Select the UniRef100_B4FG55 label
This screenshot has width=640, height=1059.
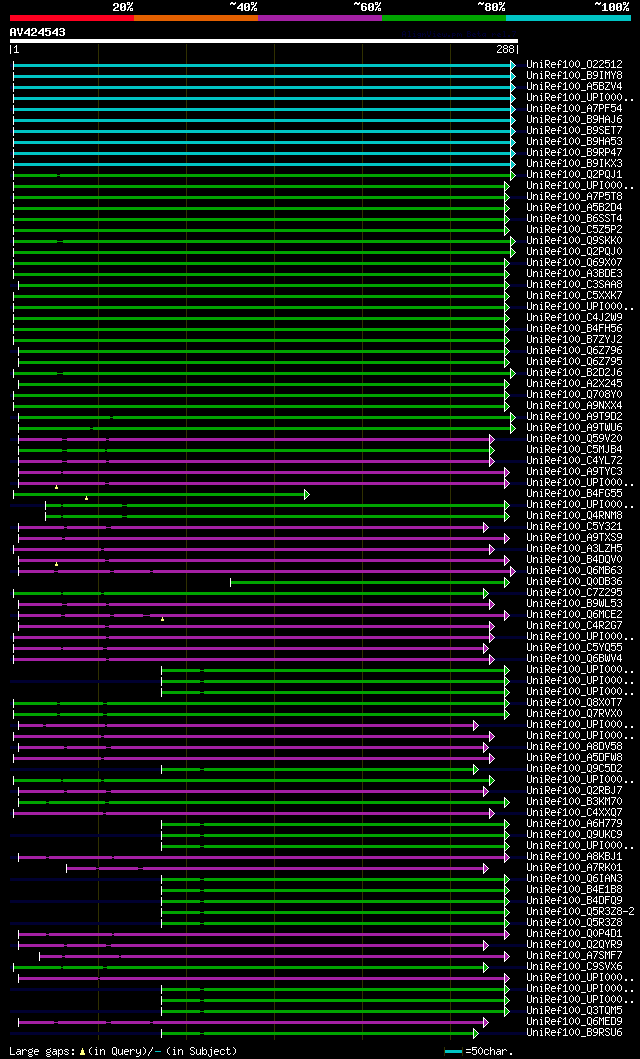coord(575,494)
